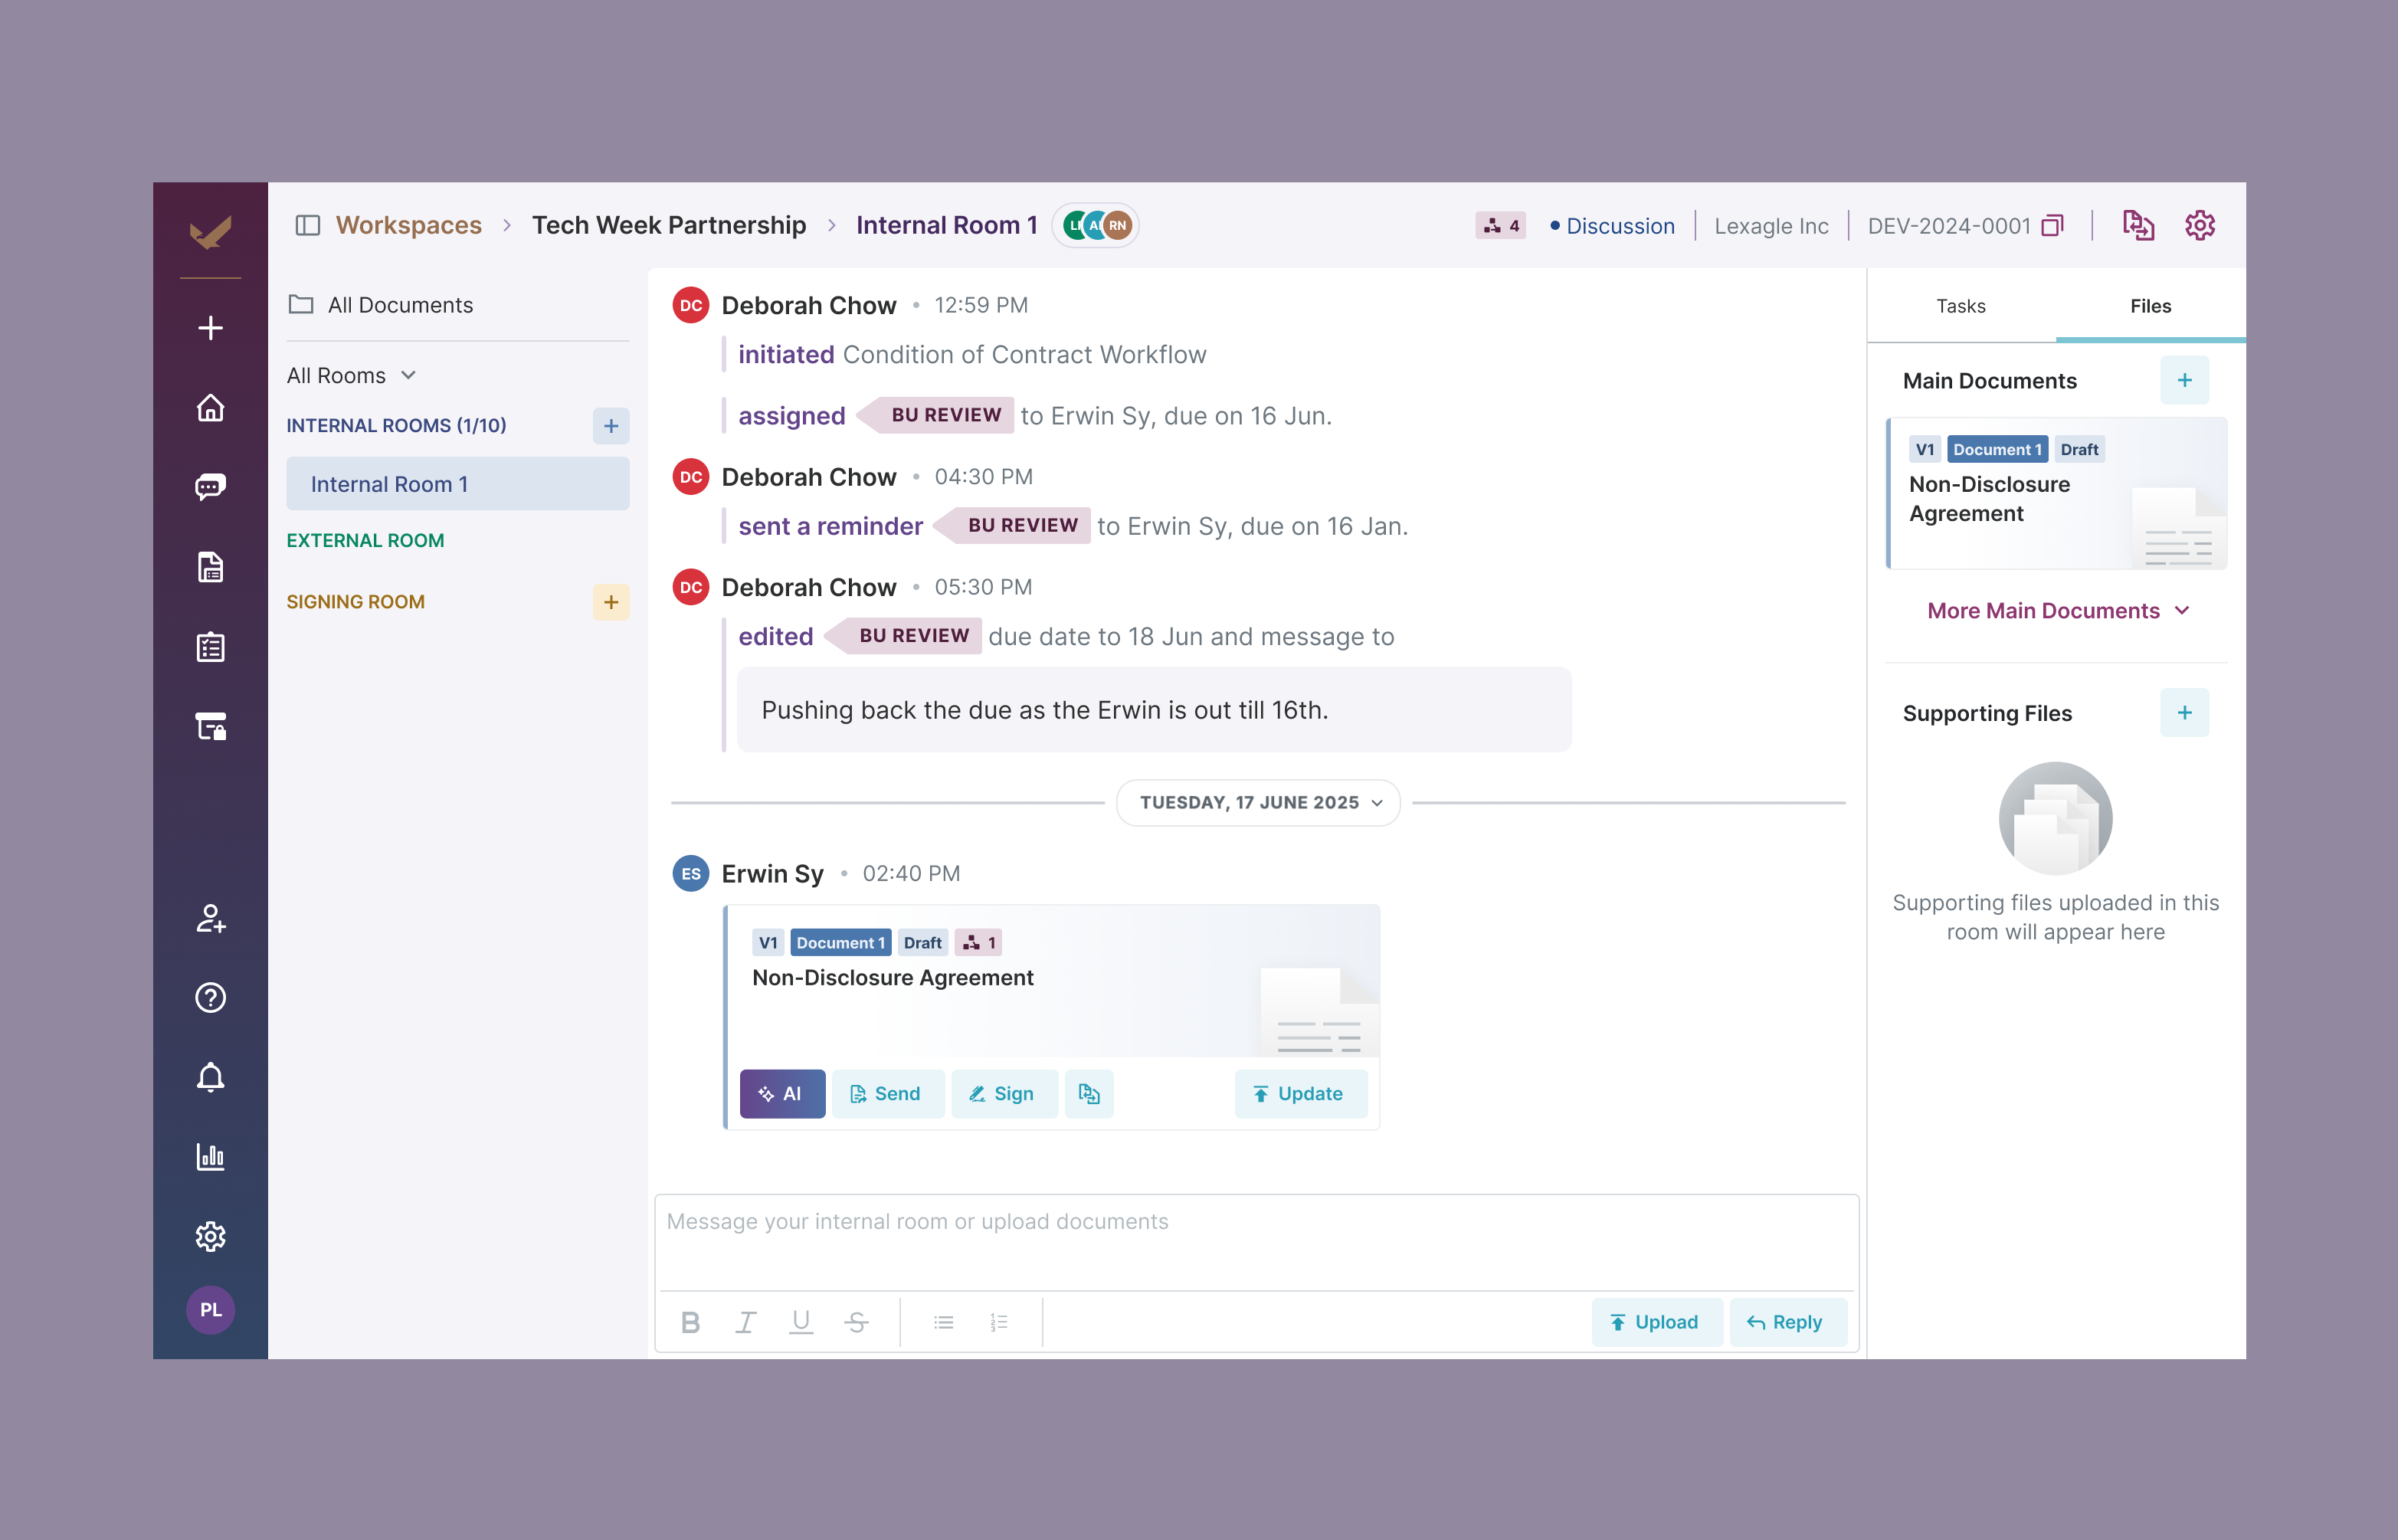Go to Workspaces breadcrumb
This screenshot has height=1540, width=2398.
408,225
